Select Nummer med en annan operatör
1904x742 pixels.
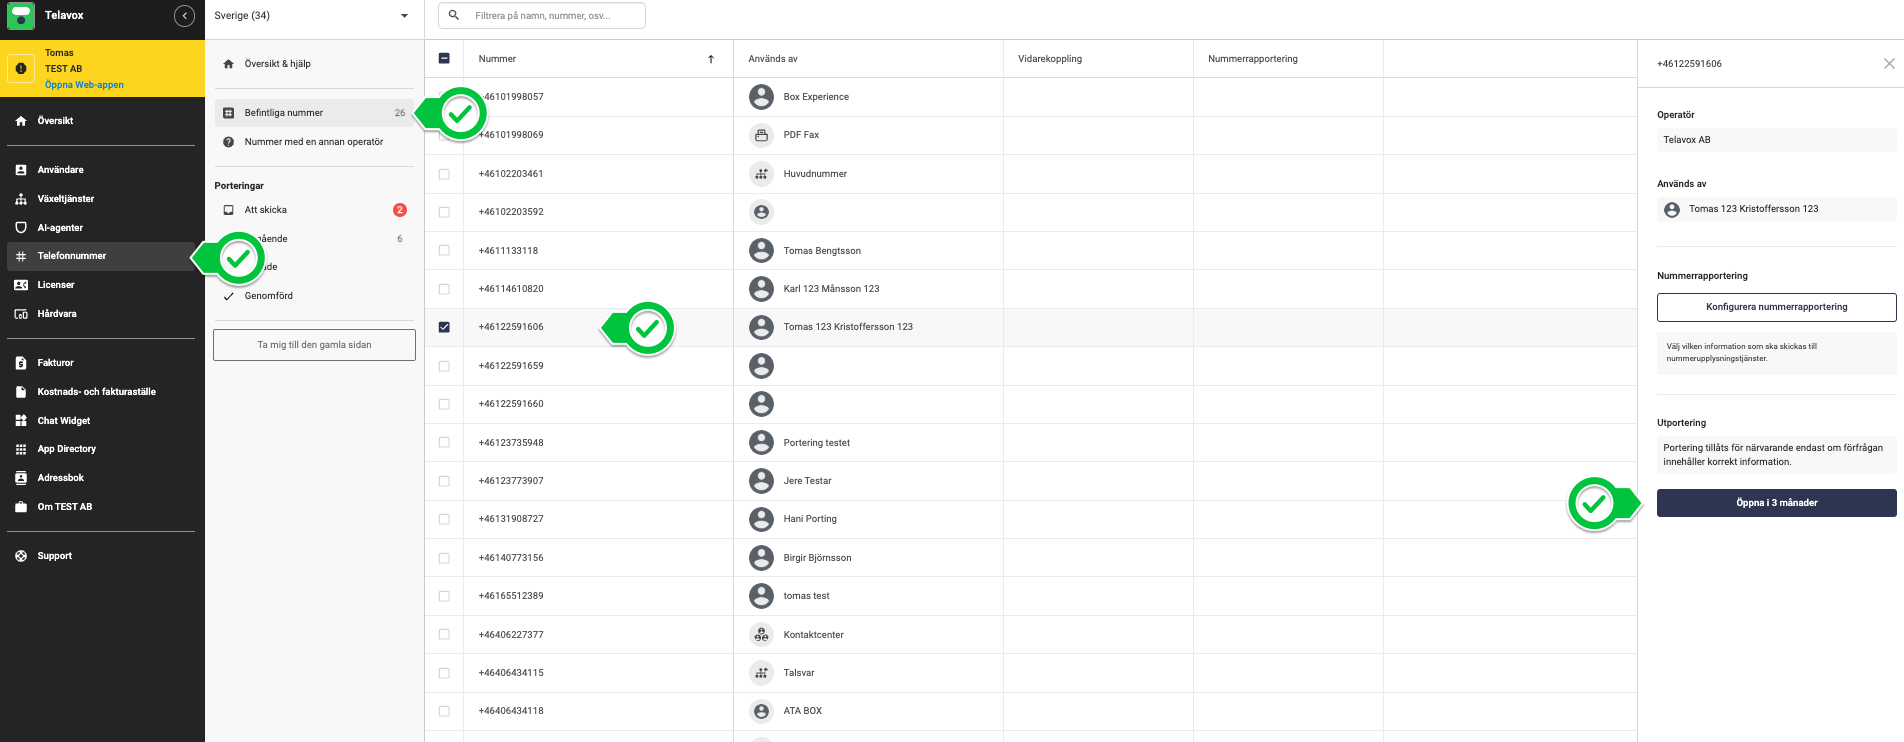[x=313, y=142]
